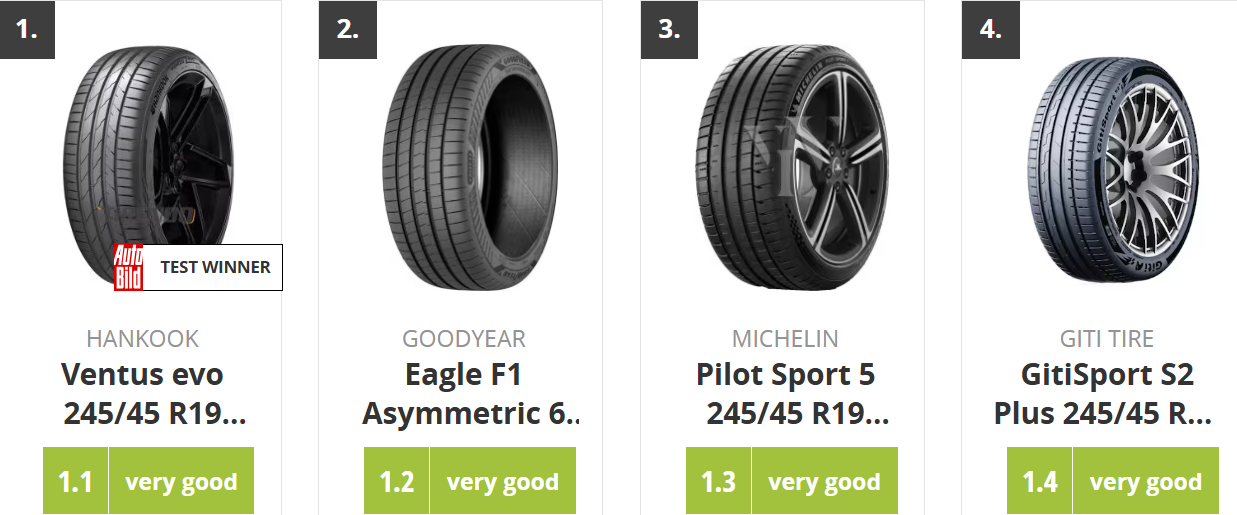Screen dimensions: 1237x515
Task: Open the GitiSport S2 Plus tire image
Action: 1114,165
